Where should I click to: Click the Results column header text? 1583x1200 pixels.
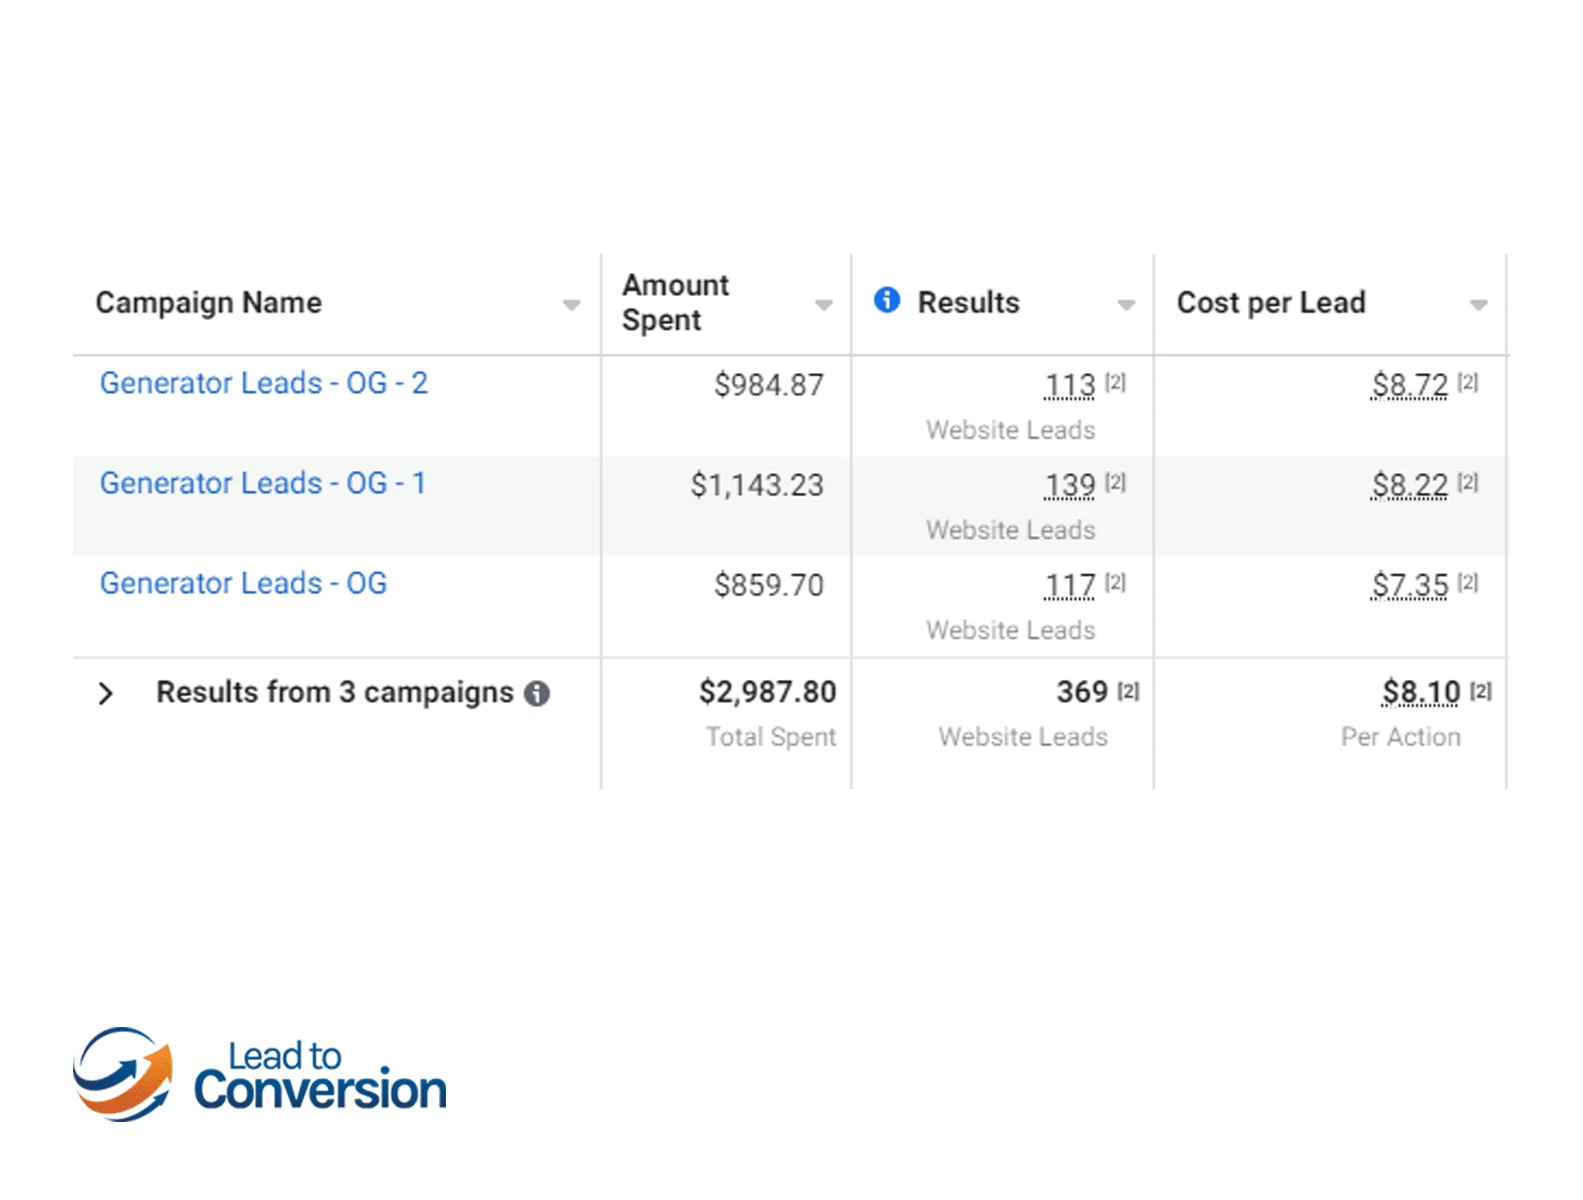(968, 303)
